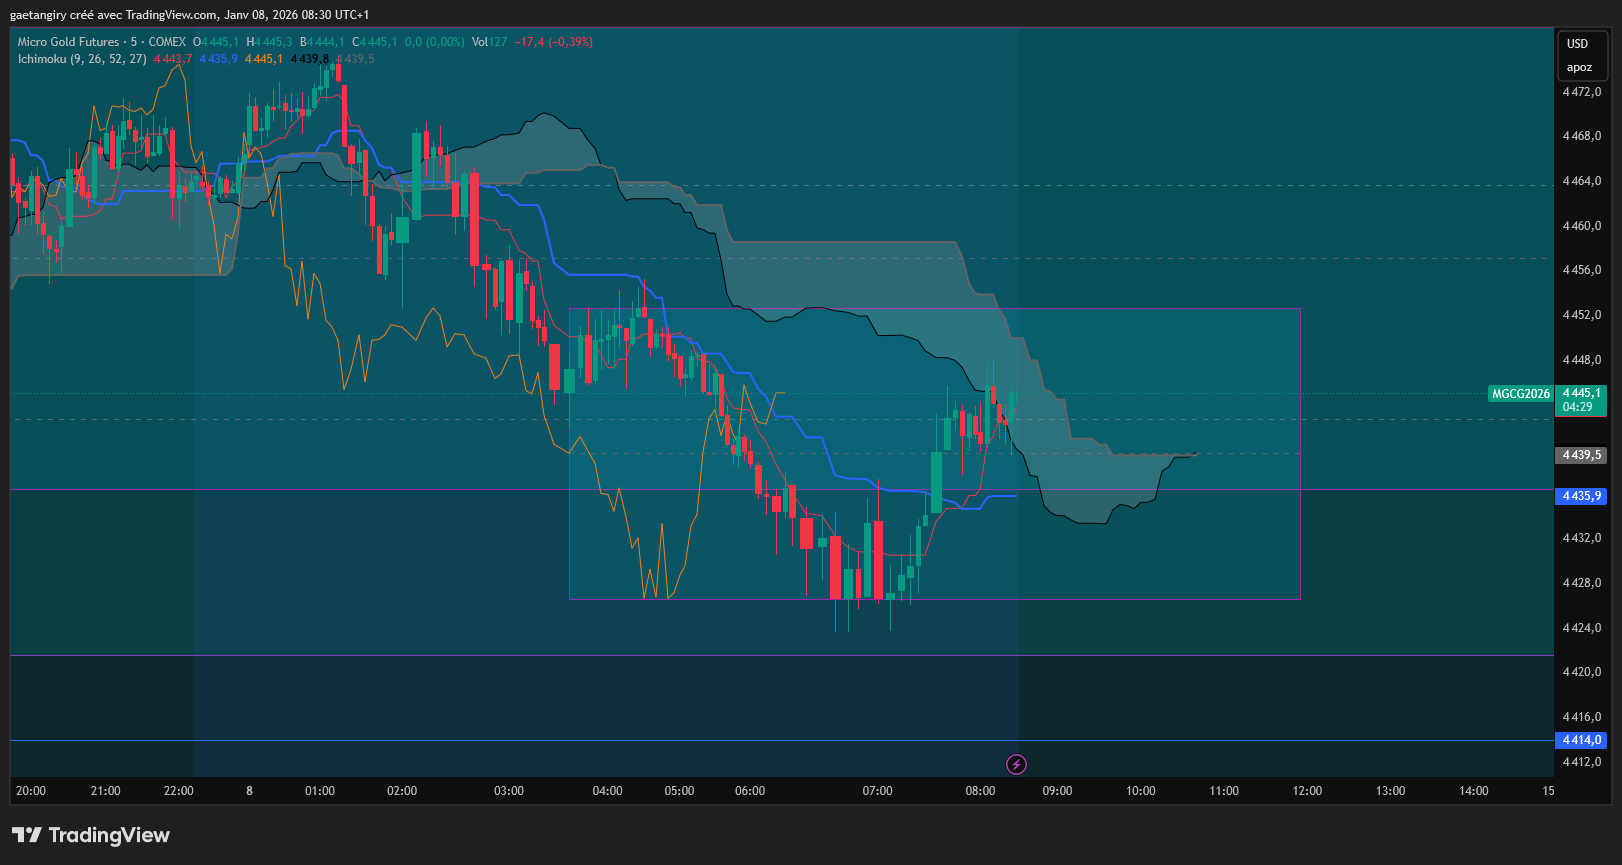Click the 09:00 time axis label
This screenshot has height=865, width=1622.
point(1058,791)
